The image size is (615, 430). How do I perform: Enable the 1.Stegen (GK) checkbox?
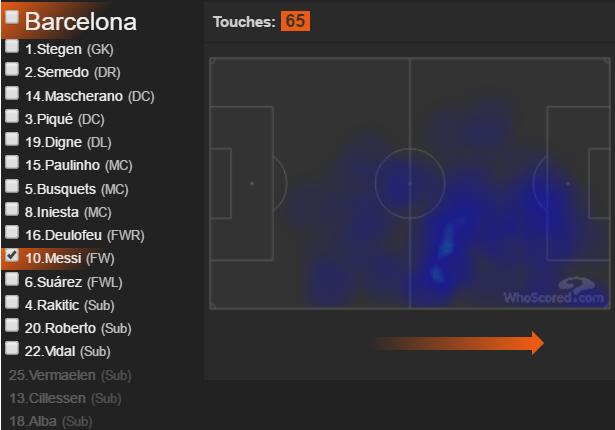tap(12, 47)
